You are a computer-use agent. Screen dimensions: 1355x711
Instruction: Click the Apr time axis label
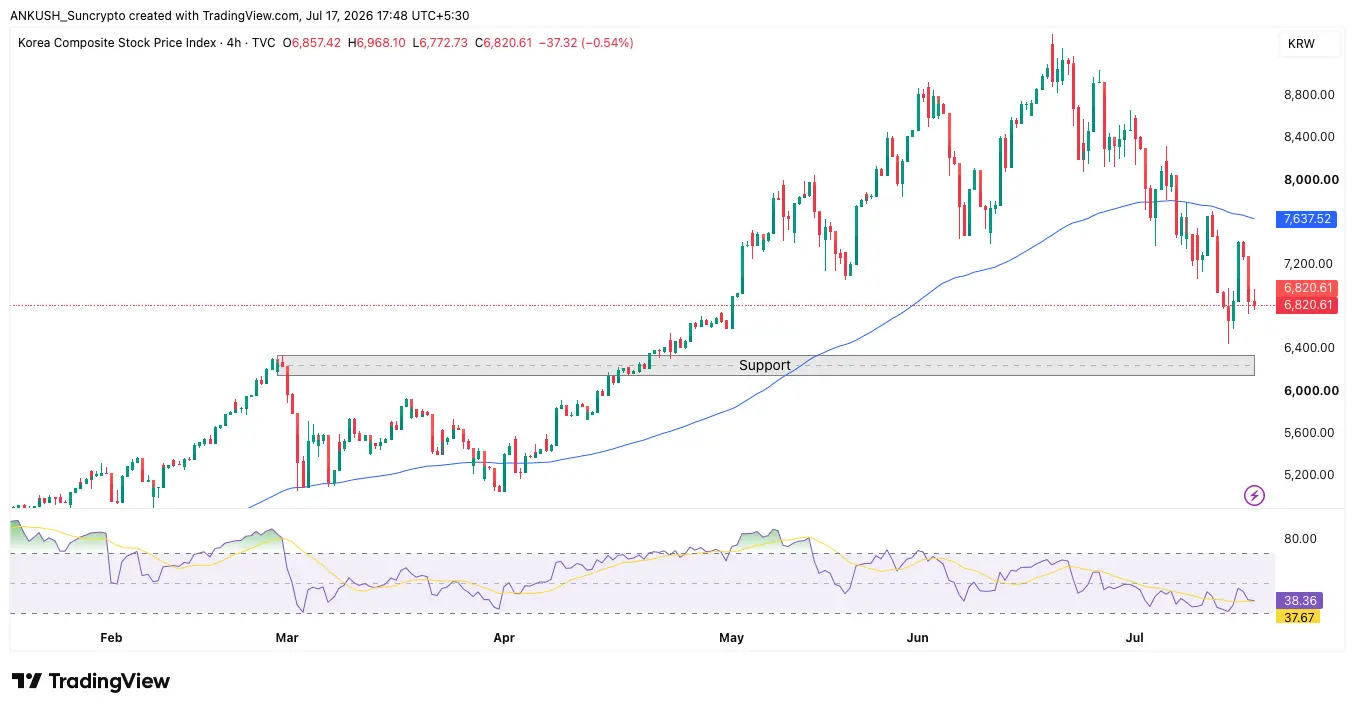pyautogui.click(x=505, y=637)
